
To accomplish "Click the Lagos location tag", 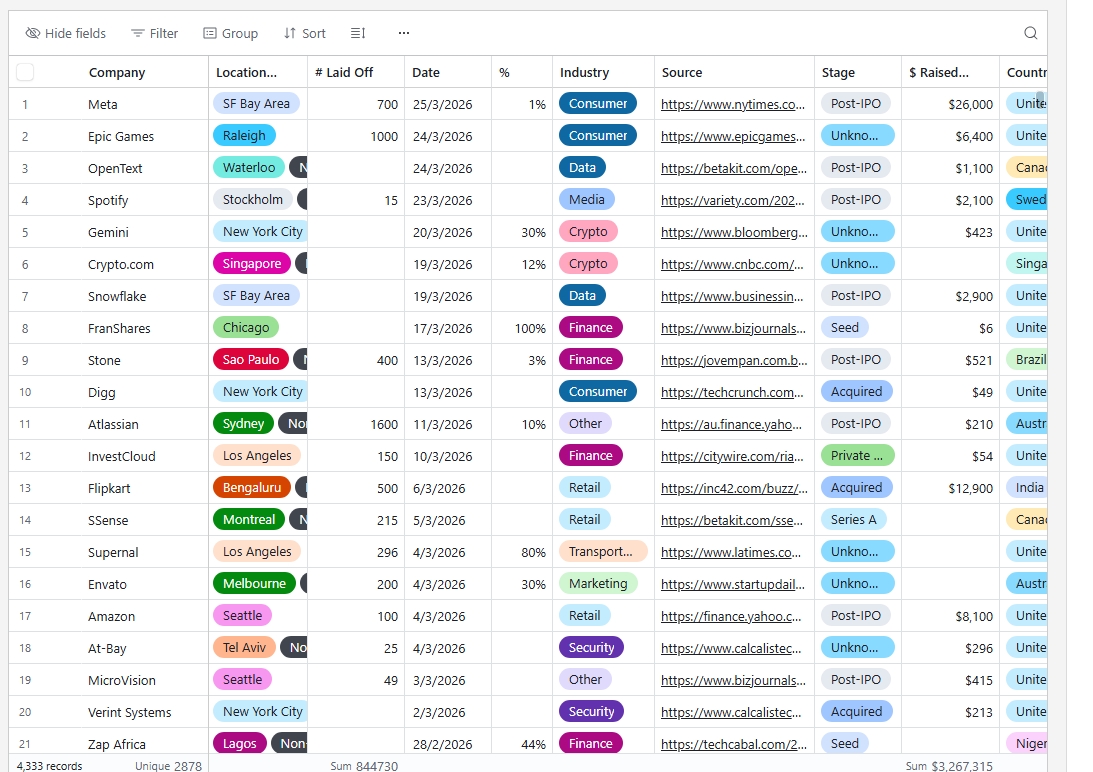I will 239,744.
